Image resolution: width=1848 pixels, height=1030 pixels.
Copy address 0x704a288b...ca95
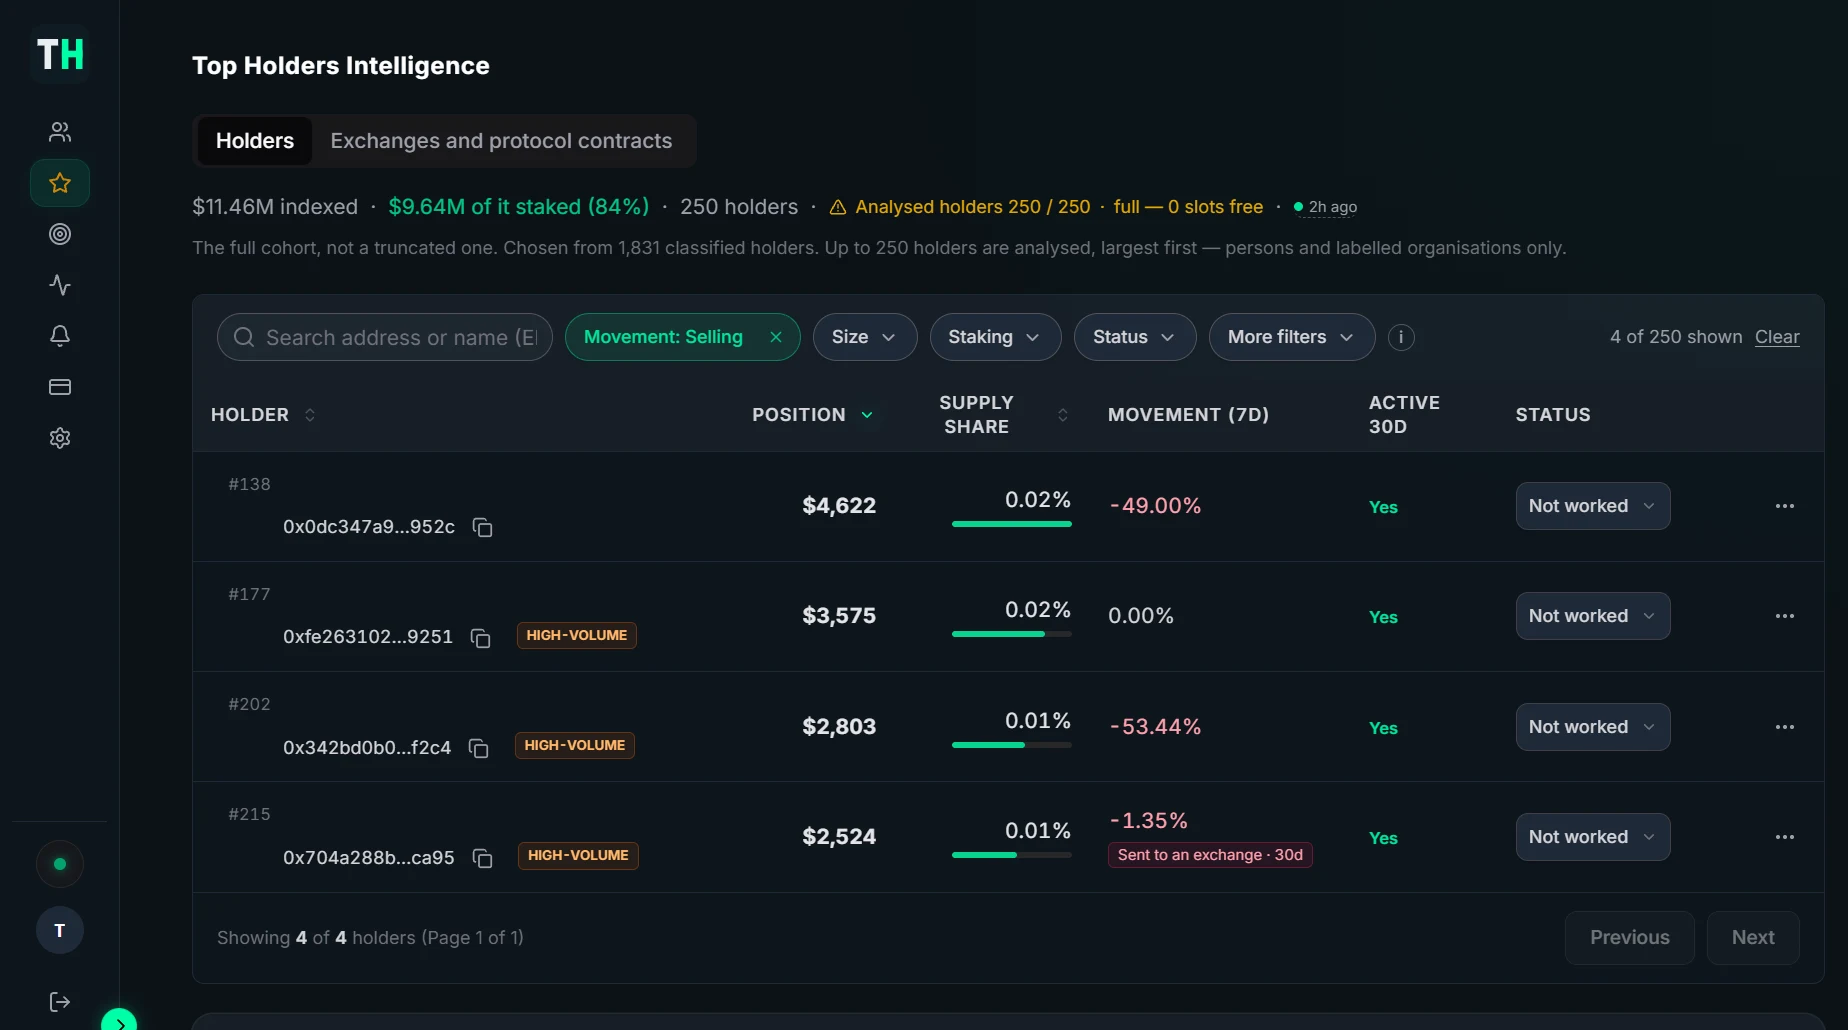[x=482, y=858]
